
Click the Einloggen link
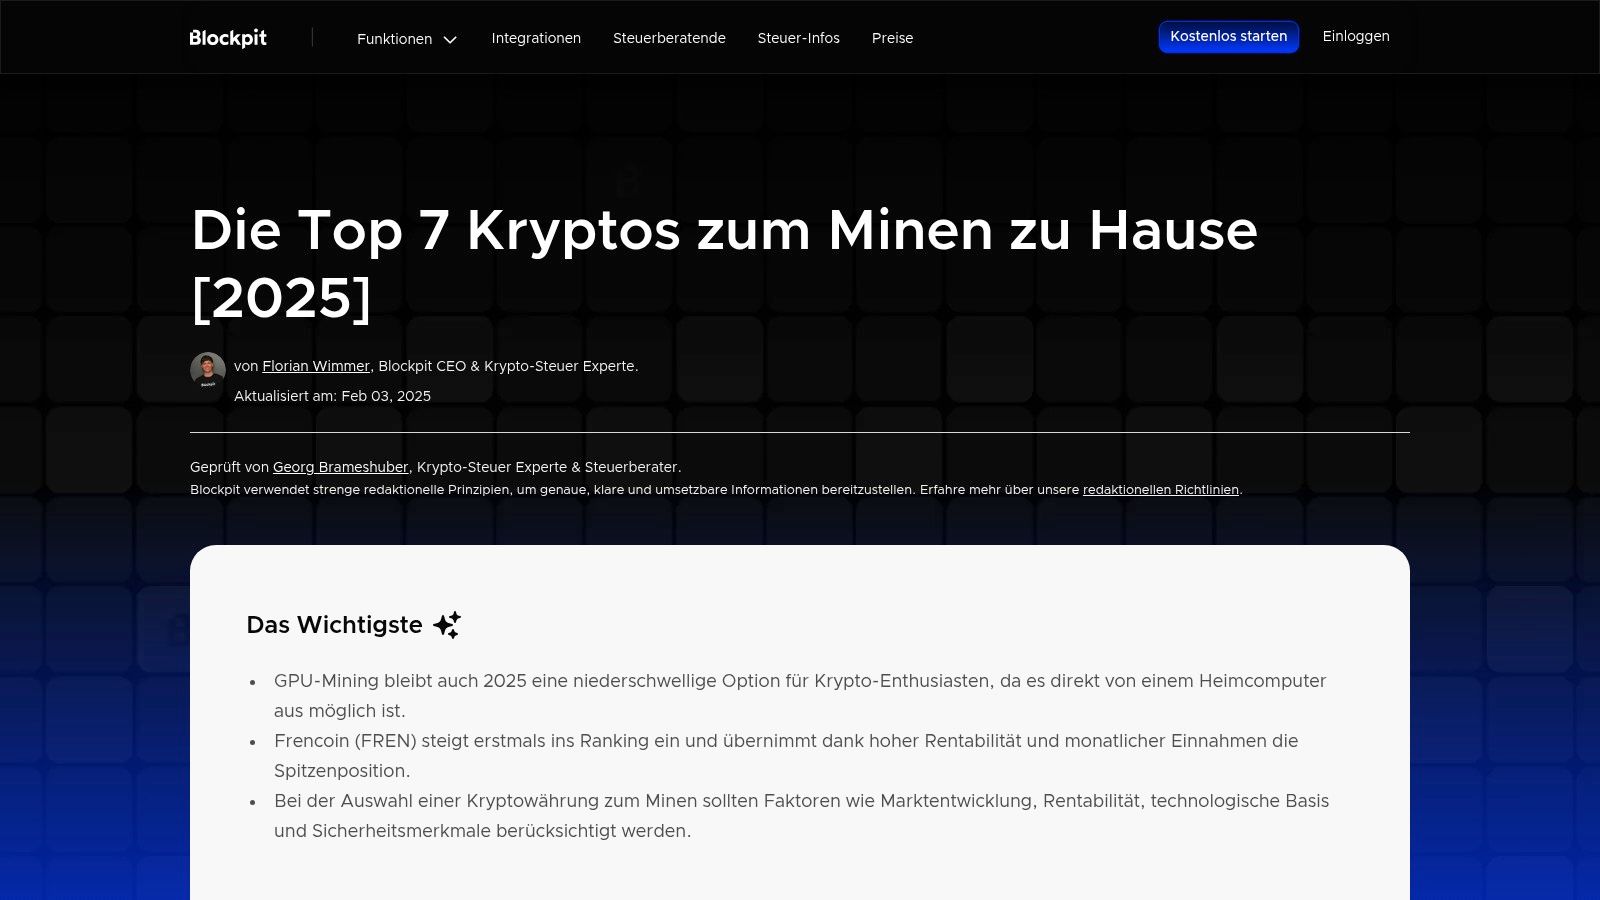1356,36
